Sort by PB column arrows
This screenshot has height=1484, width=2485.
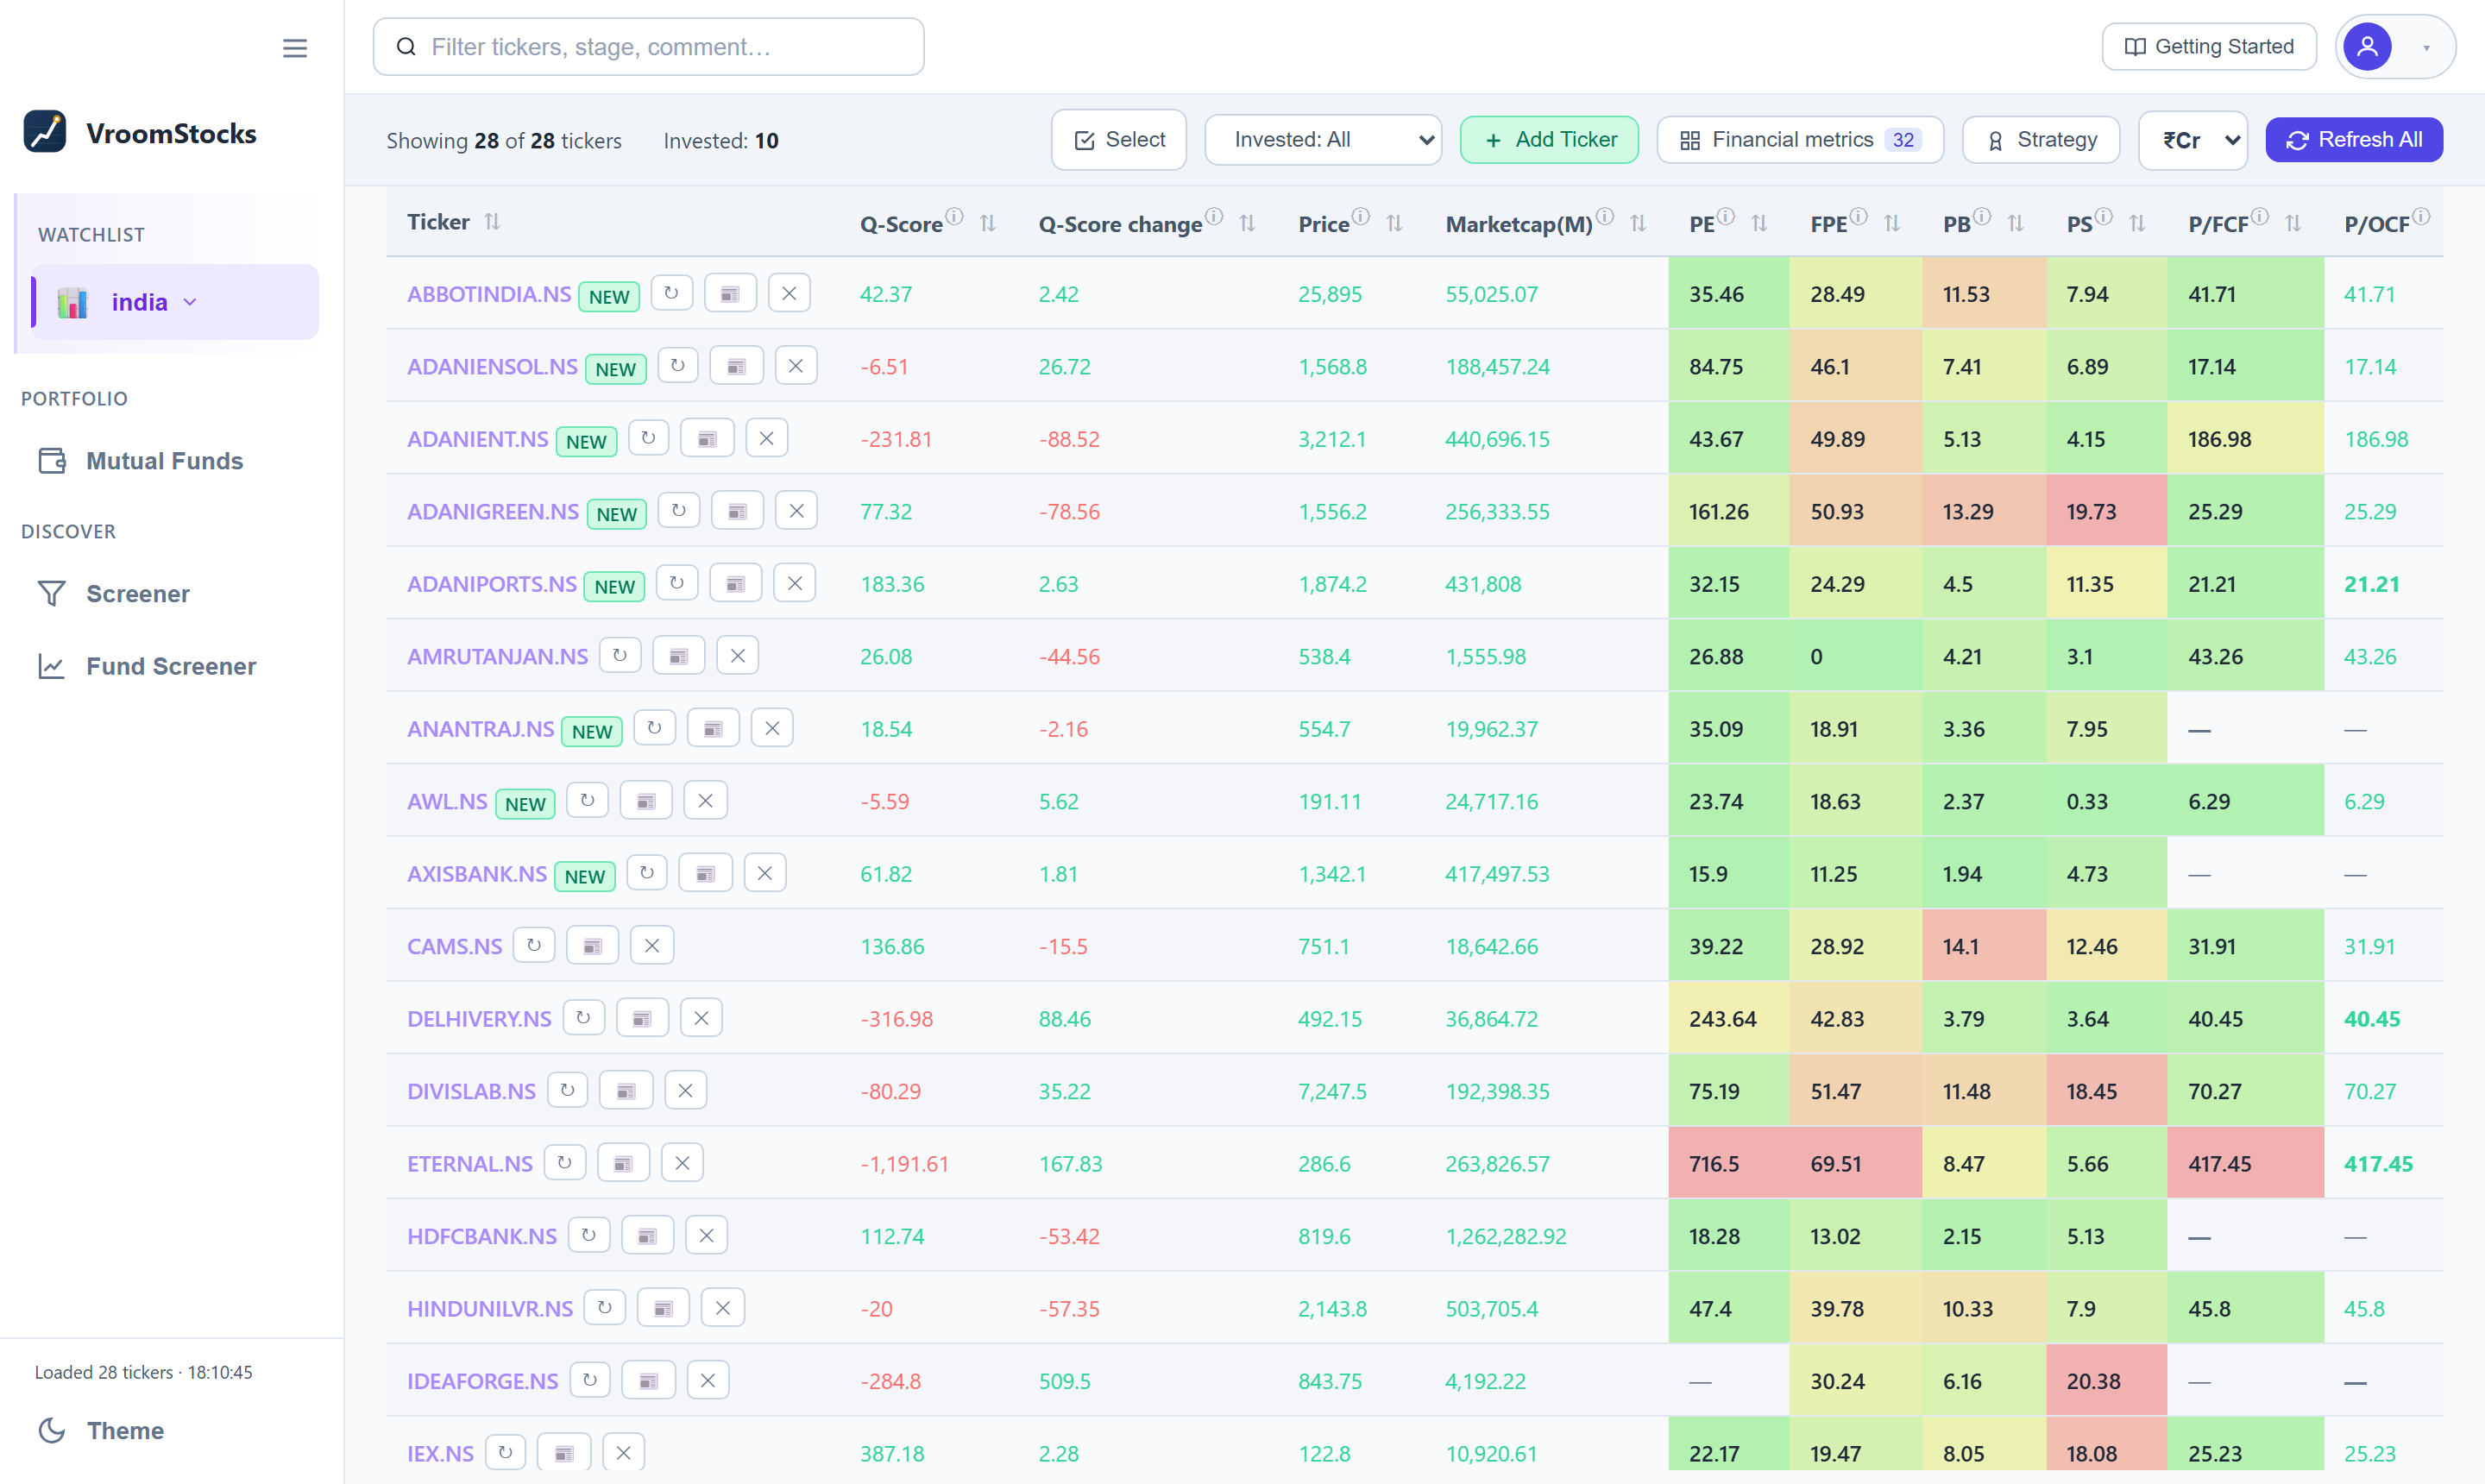point(2015,224)
